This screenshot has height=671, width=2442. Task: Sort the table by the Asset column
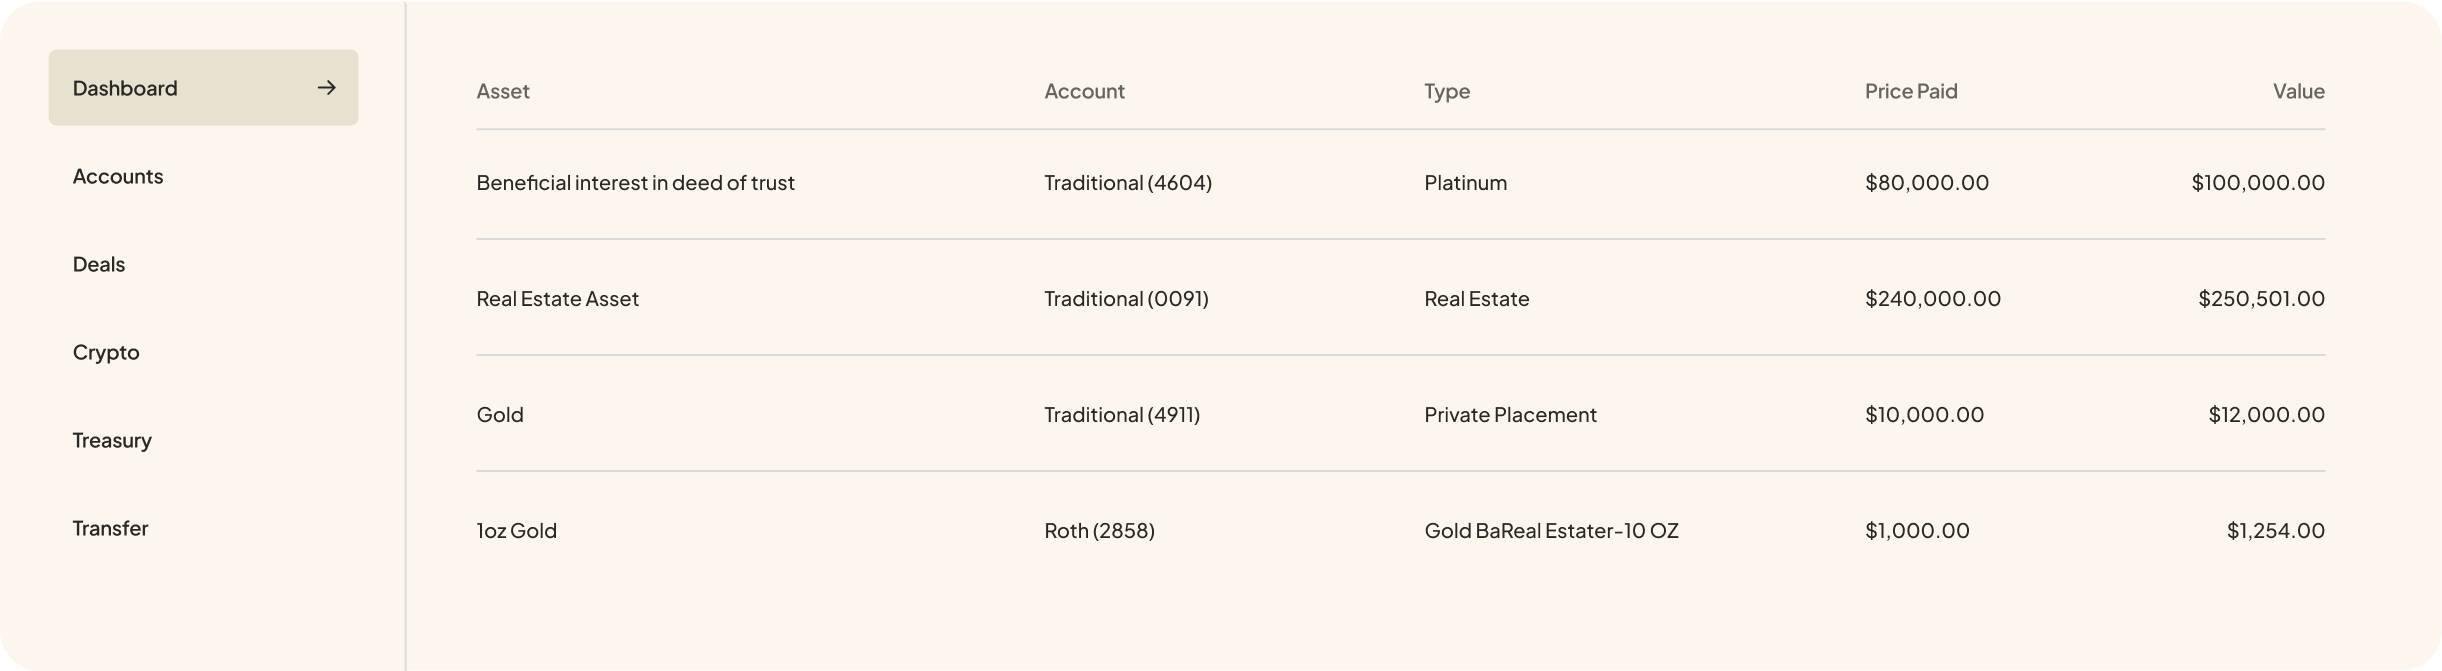(x=503, y=91)
